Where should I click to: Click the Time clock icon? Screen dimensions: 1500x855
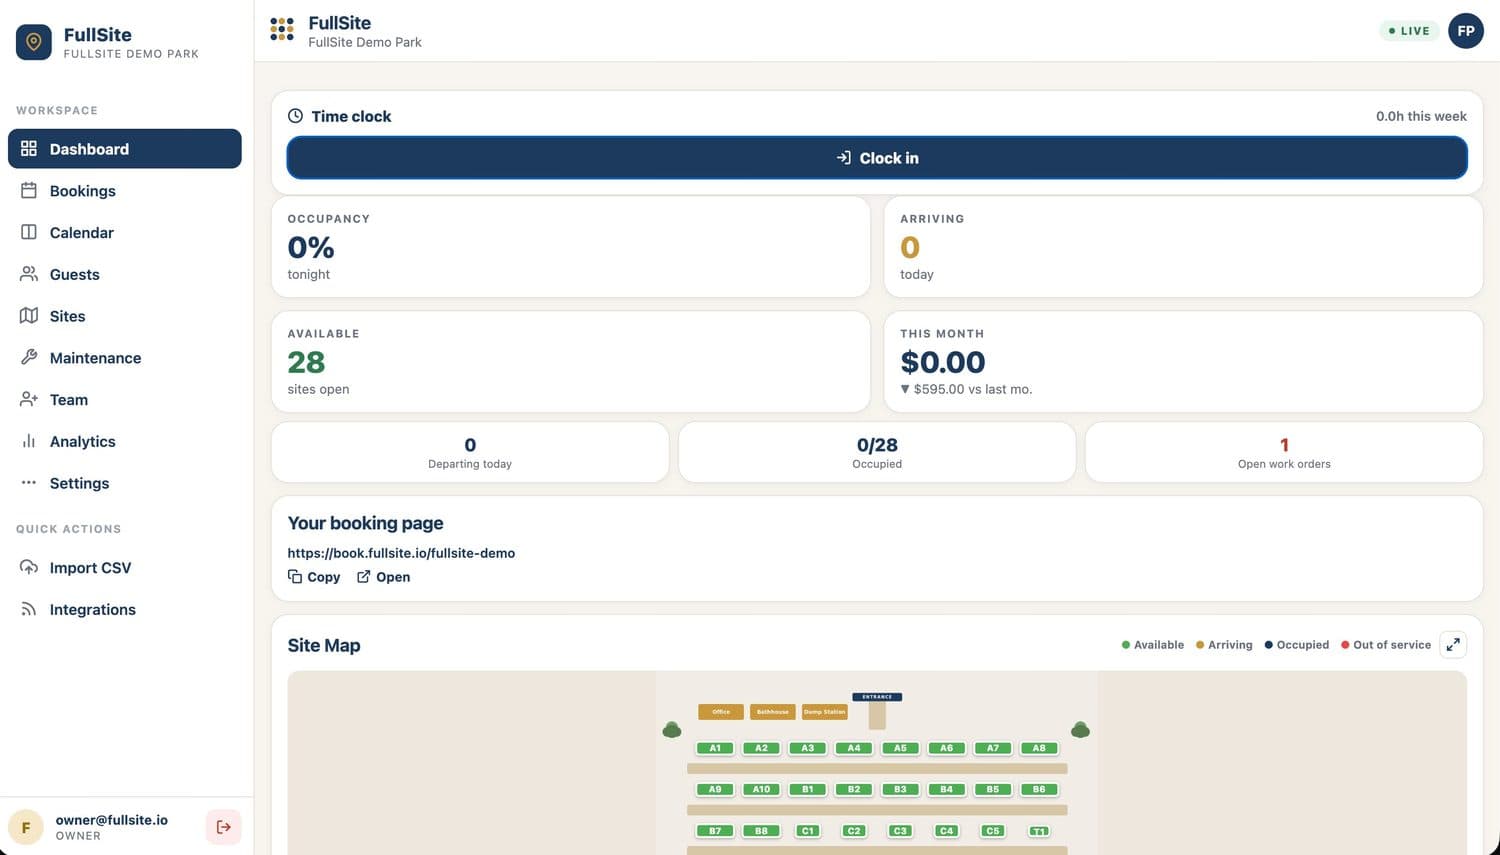295,116
